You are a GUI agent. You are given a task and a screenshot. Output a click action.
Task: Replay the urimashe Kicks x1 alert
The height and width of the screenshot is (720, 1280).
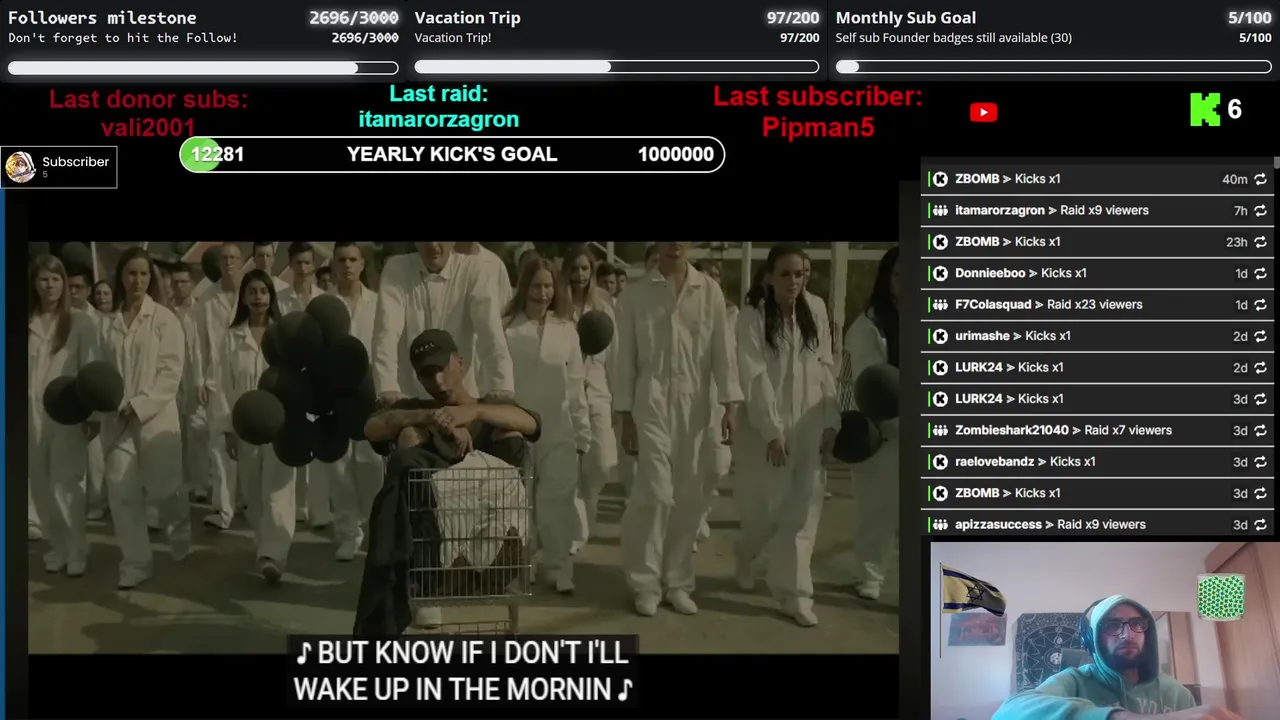coord(1260,336)
